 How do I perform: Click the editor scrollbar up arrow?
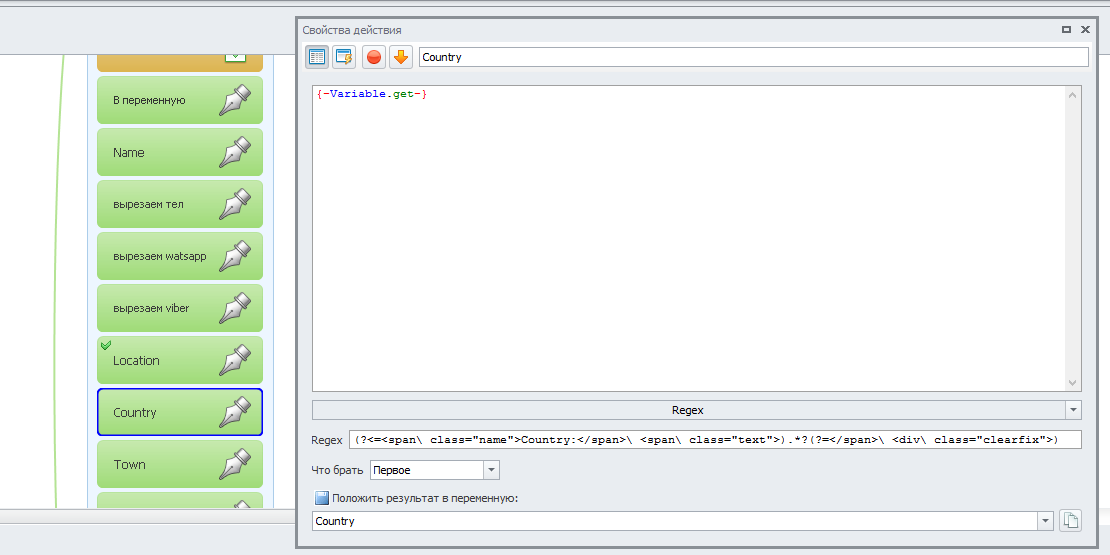(1074, 95)
